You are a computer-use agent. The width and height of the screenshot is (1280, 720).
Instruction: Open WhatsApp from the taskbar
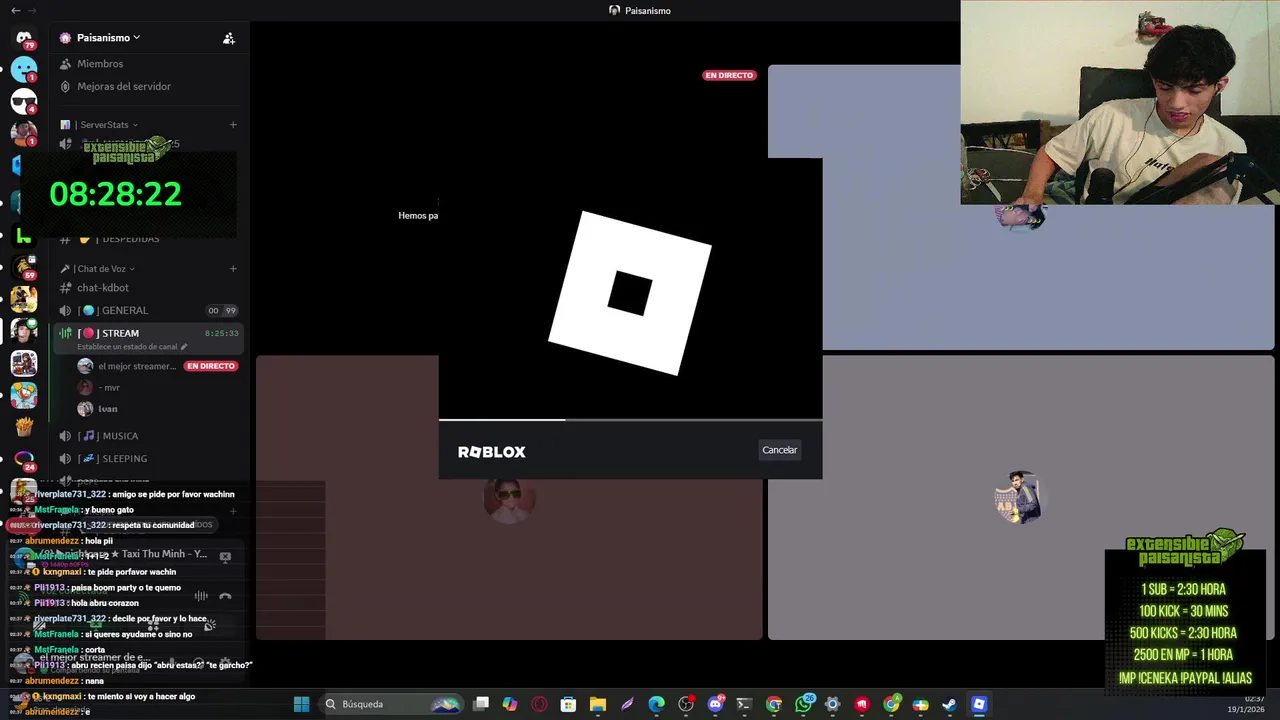[804, 704]
